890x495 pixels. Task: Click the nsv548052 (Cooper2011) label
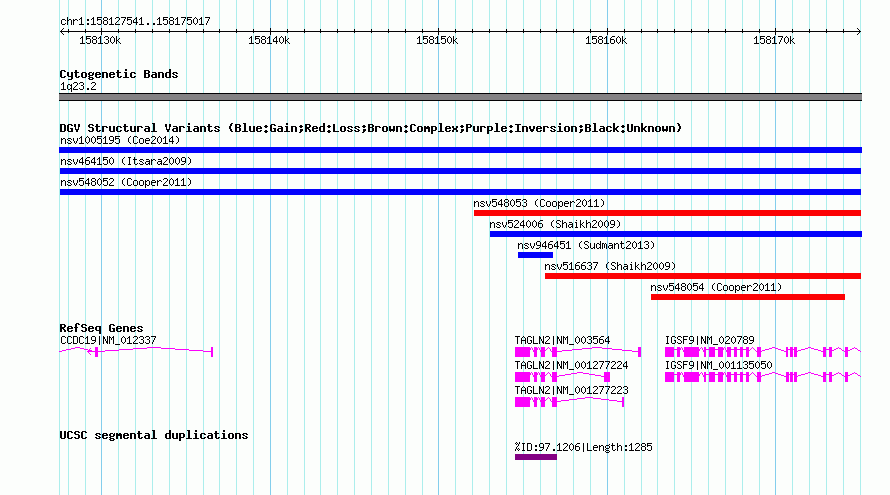tap(126, 182)
